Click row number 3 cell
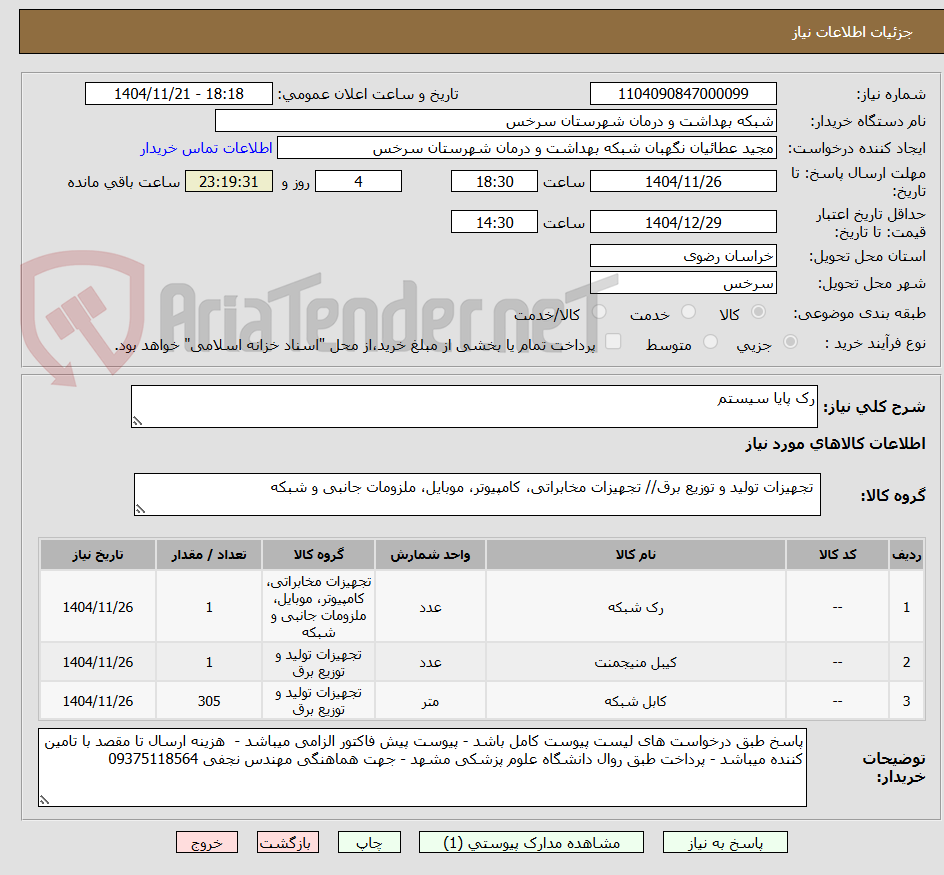Screen dimensions: 944x875 pos(907,701)
